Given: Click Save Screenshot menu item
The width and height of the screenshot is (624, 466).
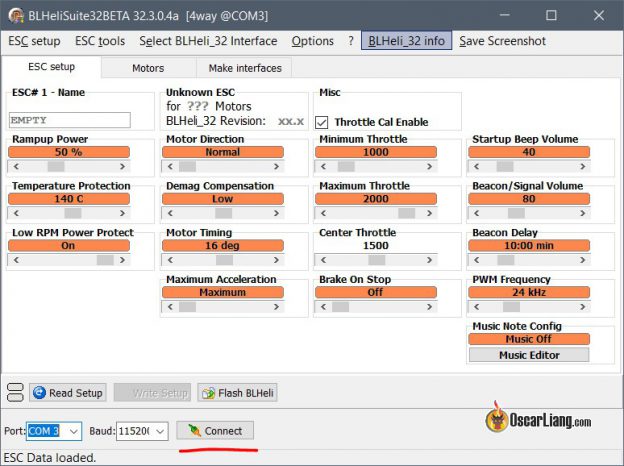Looking at the screenshot, I should 502,41.
